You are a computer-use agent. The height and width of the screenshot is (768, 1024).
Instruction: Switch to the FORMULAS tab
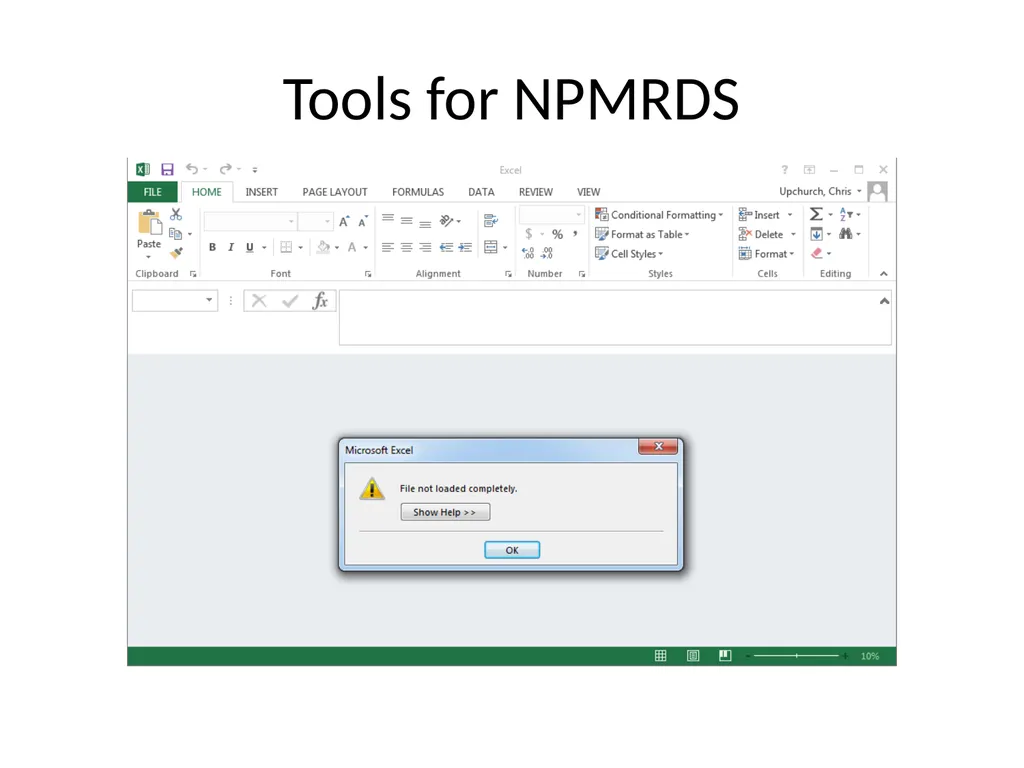coord(417,192)
